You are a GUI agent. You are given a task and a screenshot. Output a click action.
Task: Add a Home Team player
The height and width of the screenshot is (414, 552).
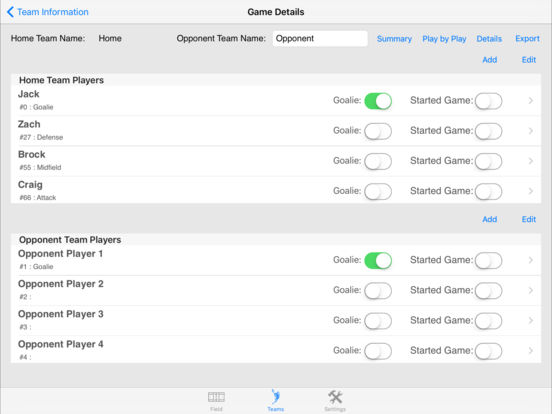(489, 60)
